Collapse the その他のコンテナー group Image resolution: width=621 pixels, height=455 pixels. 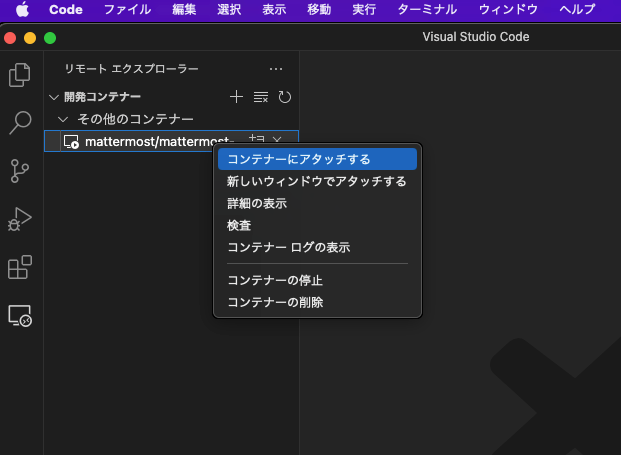pyautogui.click(x=63, y=119)
